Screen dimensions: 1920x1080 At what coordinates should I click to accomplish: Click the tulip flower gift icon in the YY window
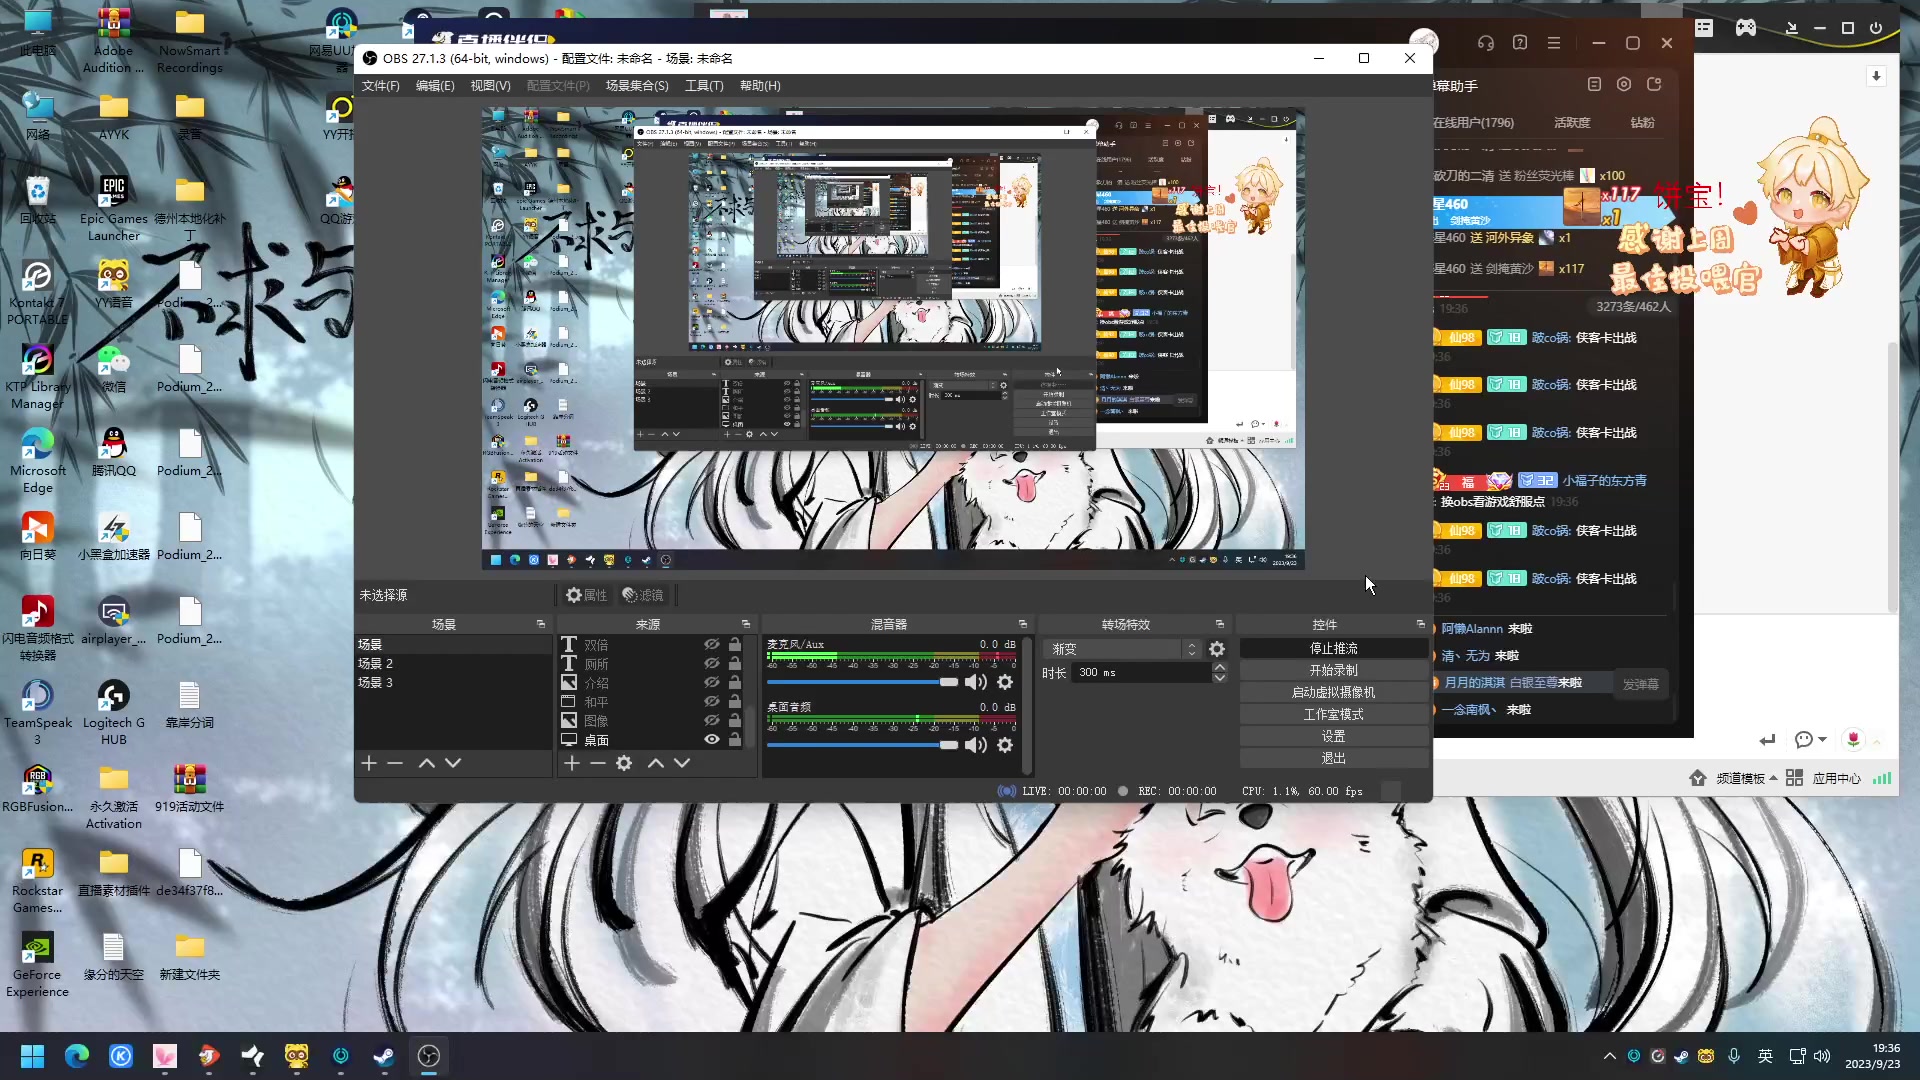point(1853,739)
